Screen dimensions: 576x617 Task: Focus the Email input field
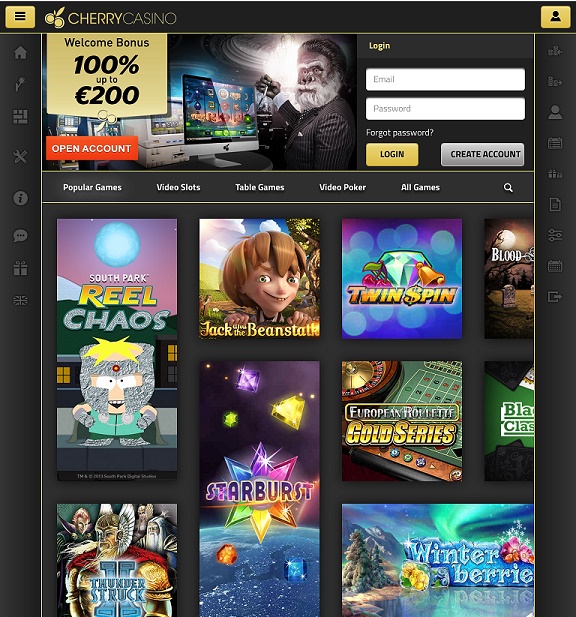(445, 79)
